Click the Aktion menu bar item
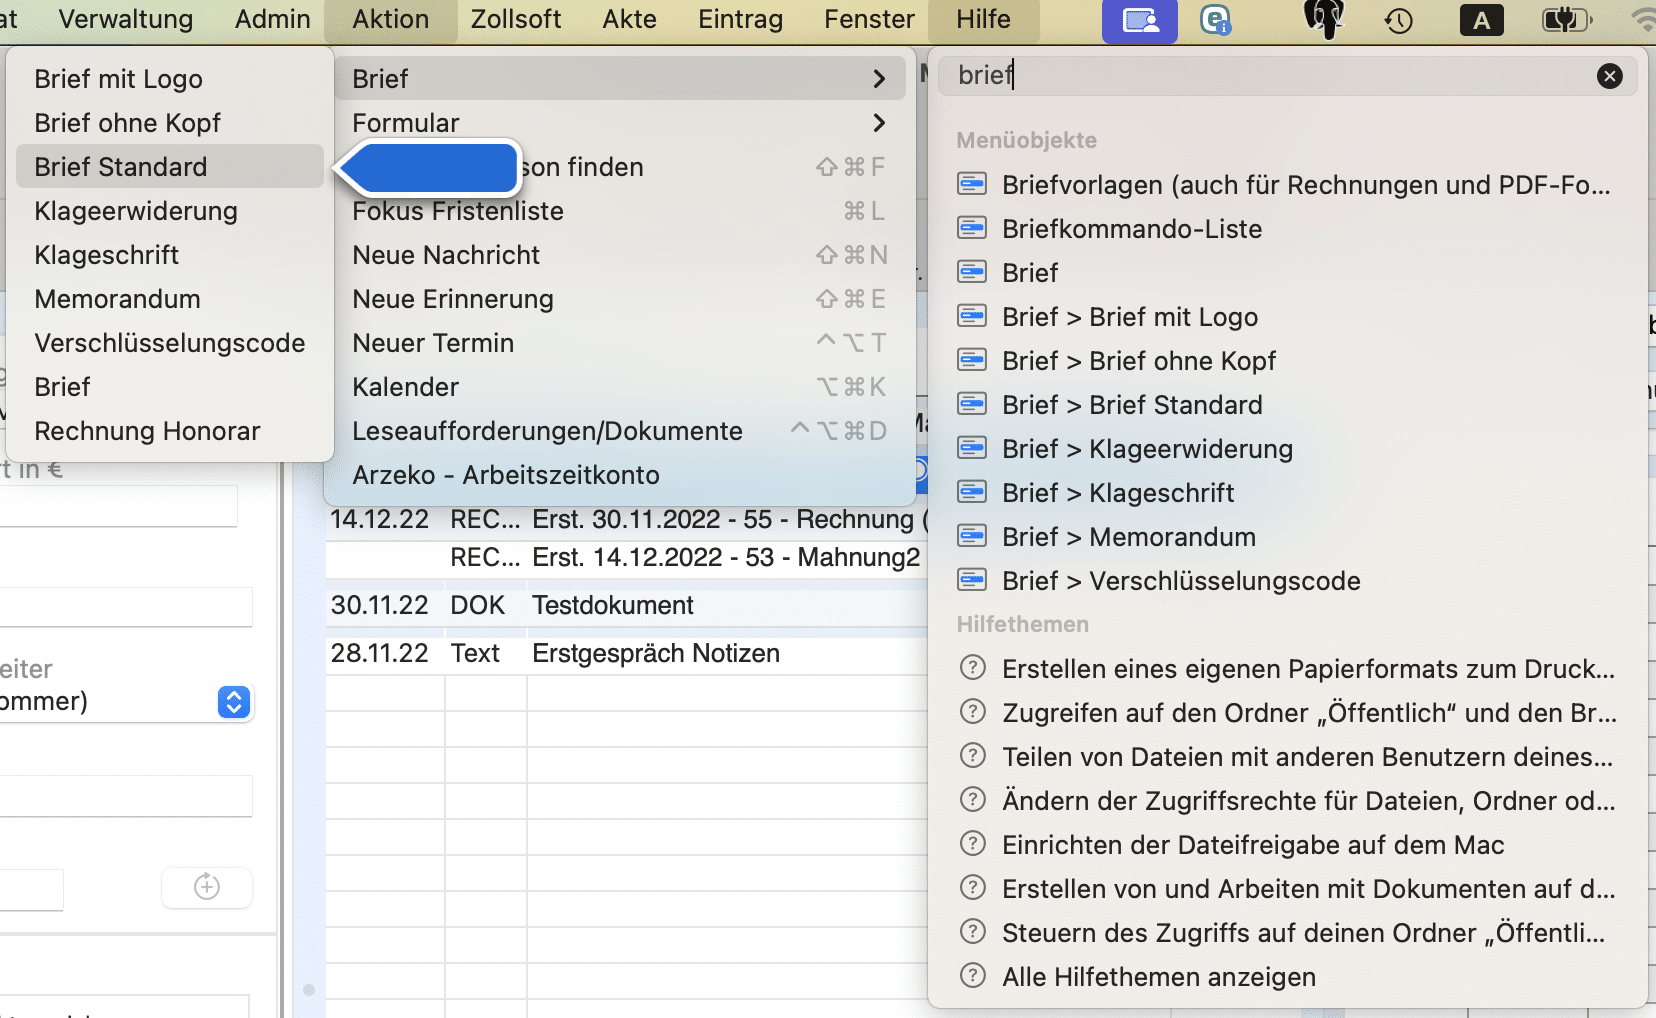The width and height of the screenshot is (1656, 1018). pos(390,19)
